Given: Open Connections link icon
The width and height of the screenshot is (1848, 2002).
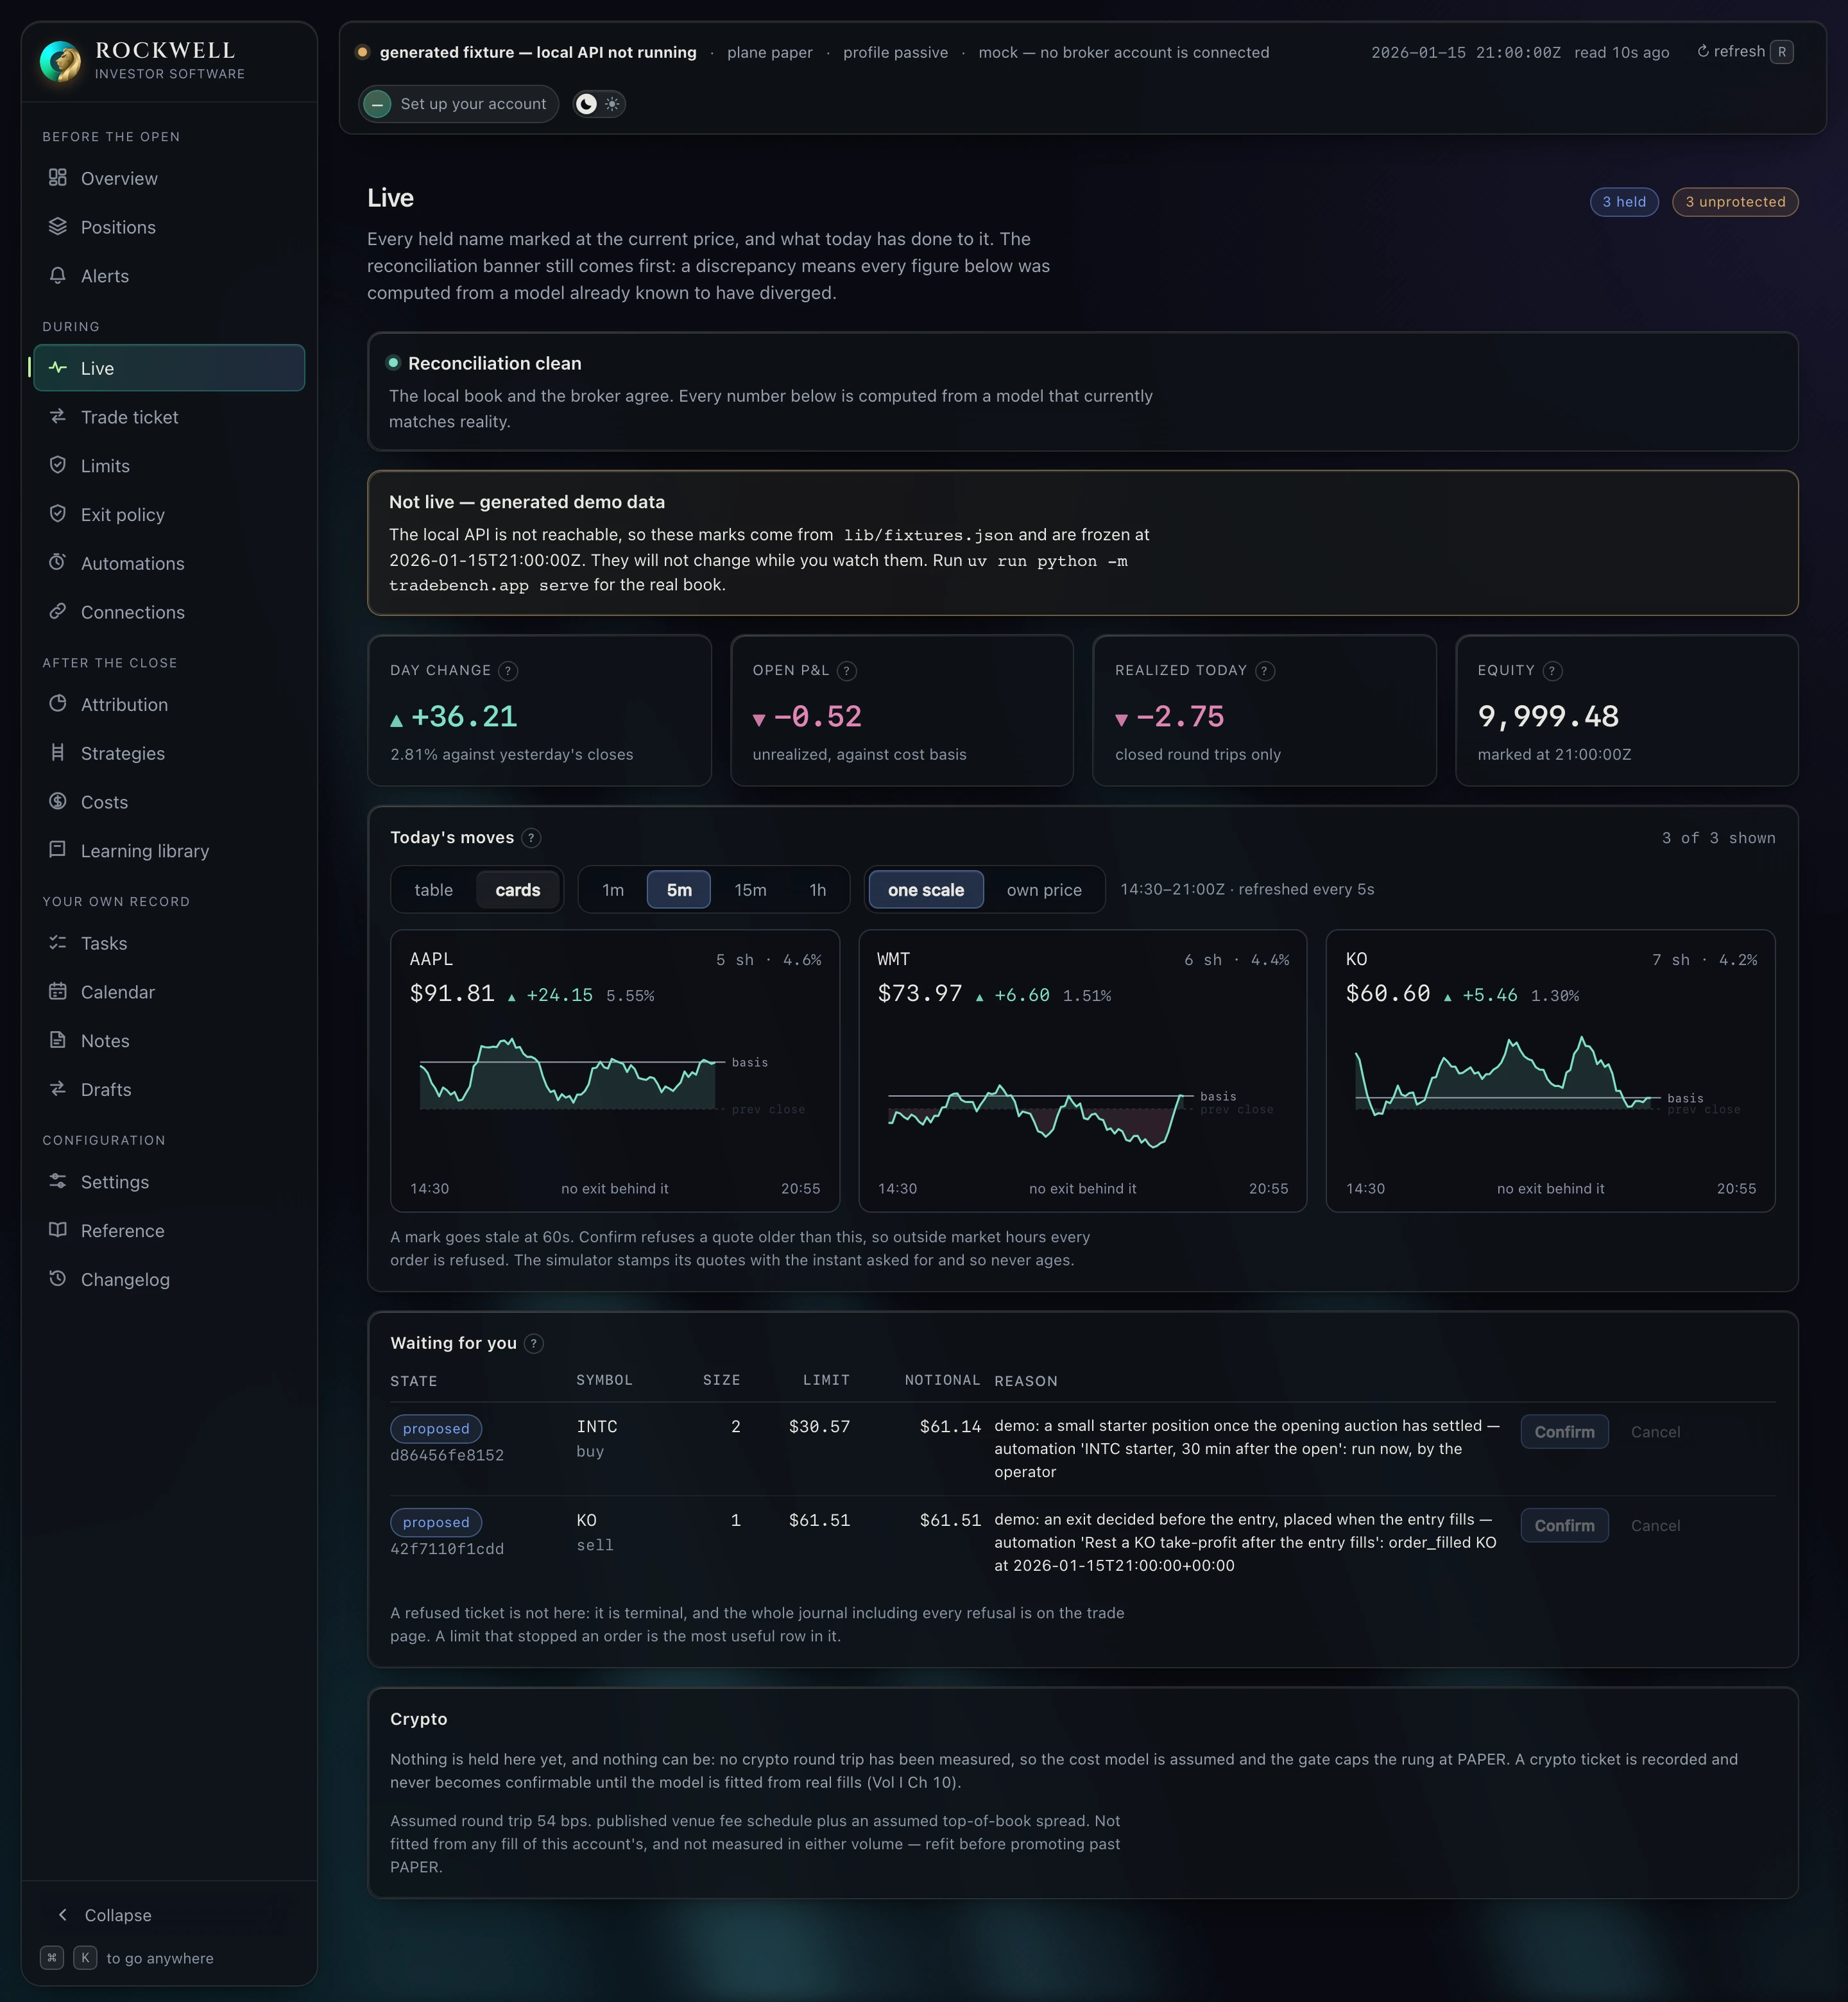Looking at the screenshot, I should click(58, 611).
